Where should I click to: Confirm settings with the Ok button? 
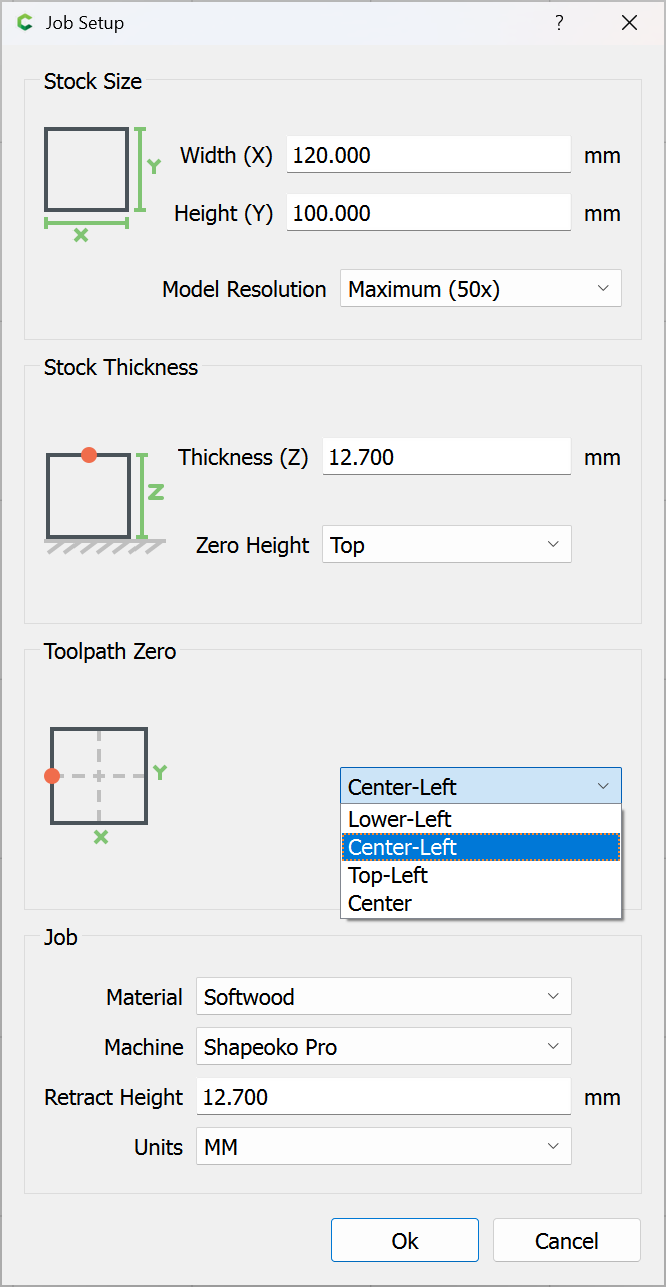pyautogui.click(x=405, y=1241)
